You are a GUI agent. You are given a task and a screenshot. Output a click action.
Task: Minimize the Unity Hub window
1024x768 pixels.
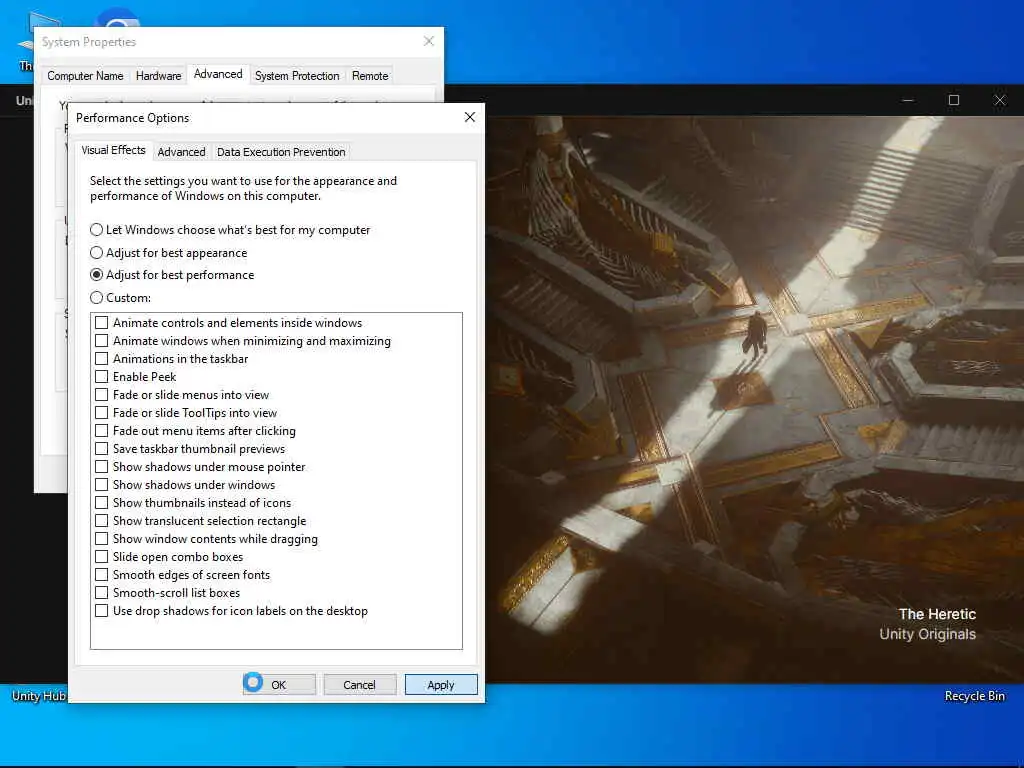[908, 100]
